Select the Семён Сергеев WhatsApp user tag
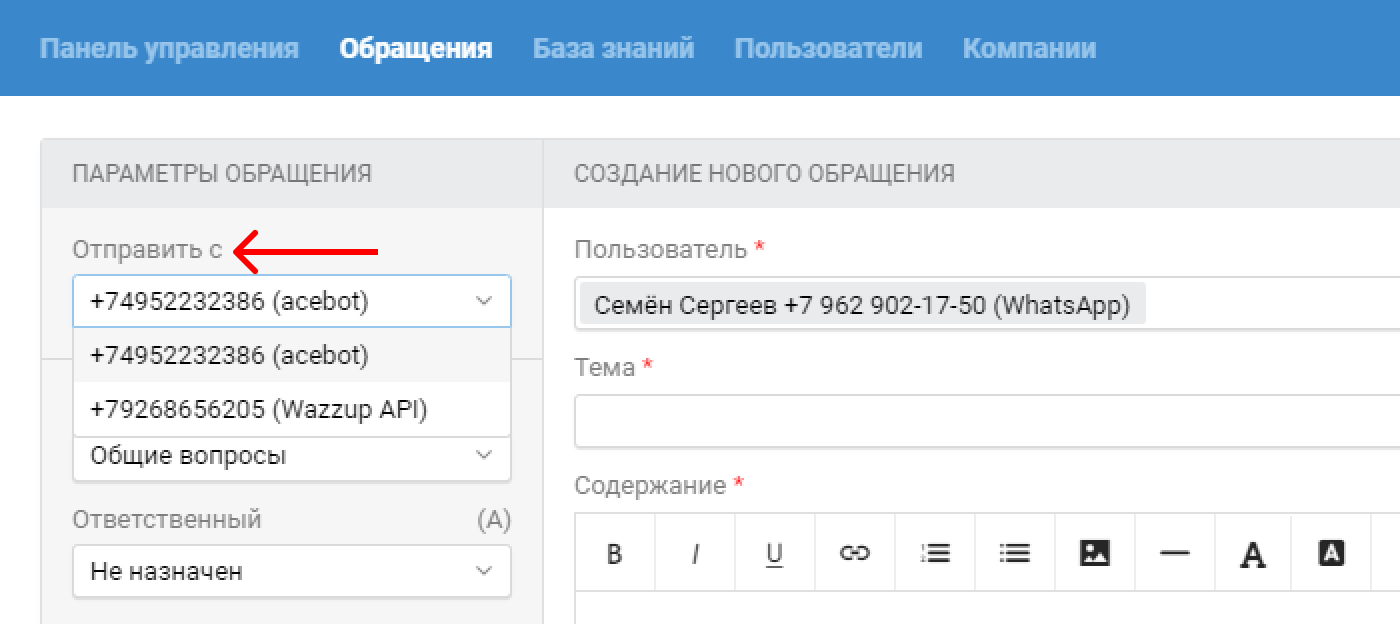The image size is (1400, 624). coord(862,305)
